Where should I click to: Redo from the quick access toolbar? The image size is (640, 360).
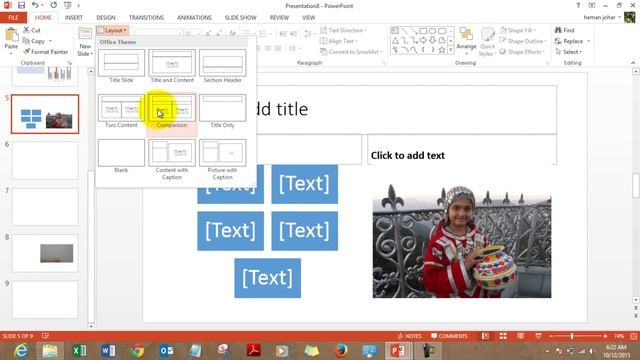pyautogui.click(x=53, y=5)
